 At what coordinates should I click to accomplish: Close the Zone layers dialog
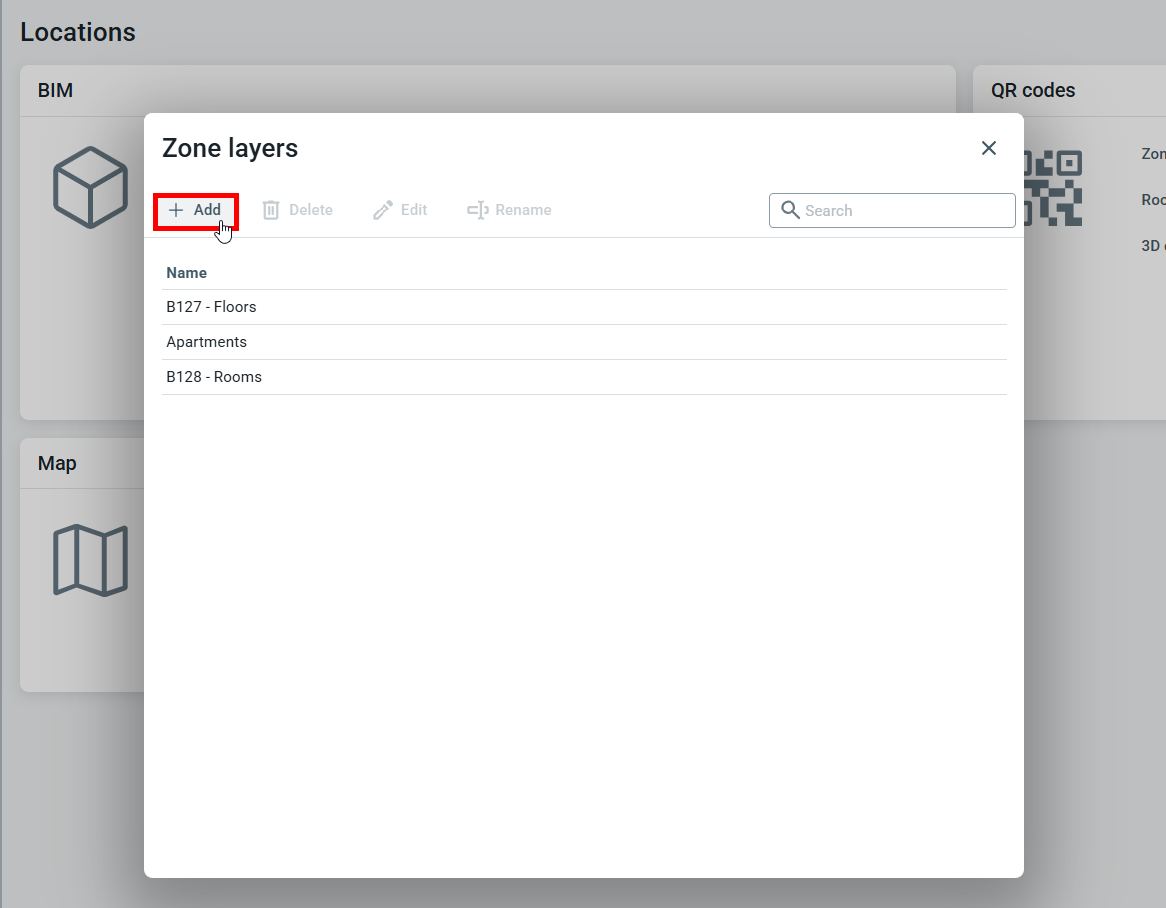989,148
